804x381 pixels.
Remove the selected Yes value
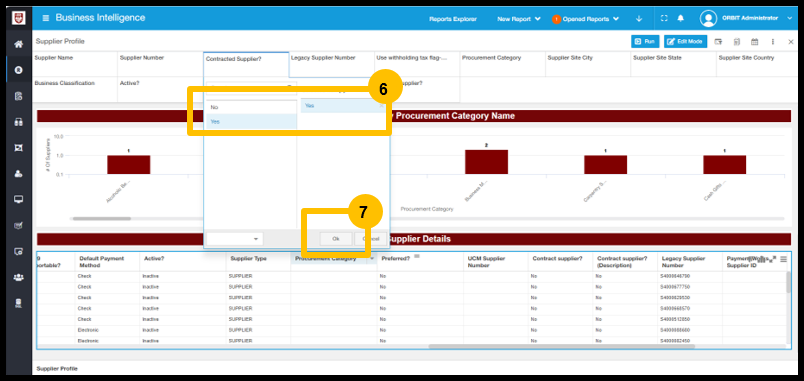tap(381, 106)
